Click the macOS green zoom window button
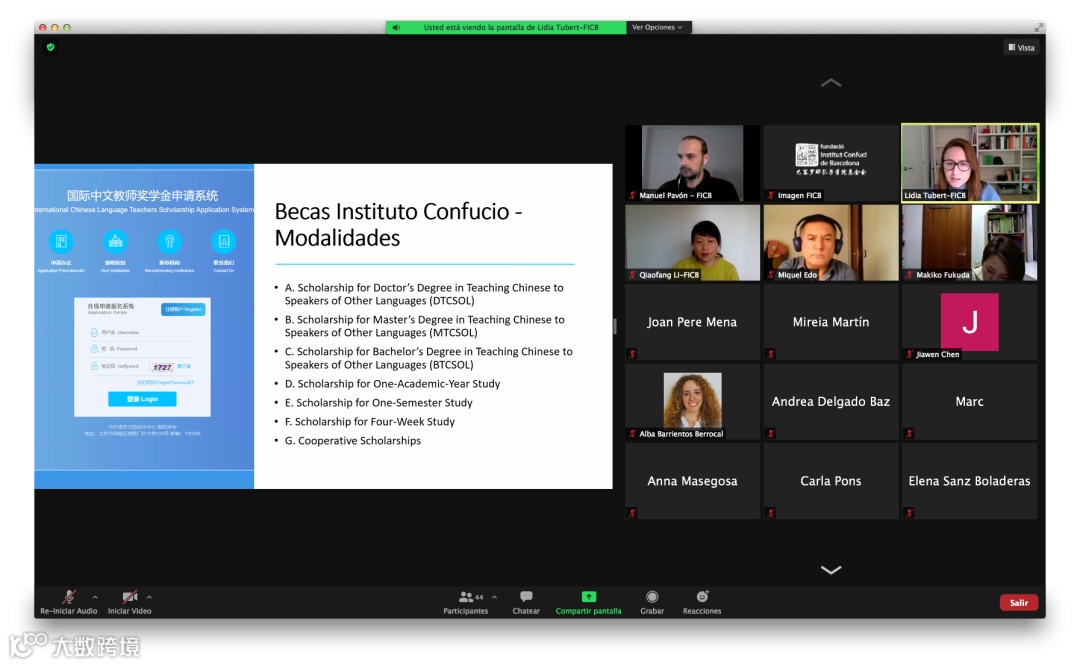 coord(67,28)
